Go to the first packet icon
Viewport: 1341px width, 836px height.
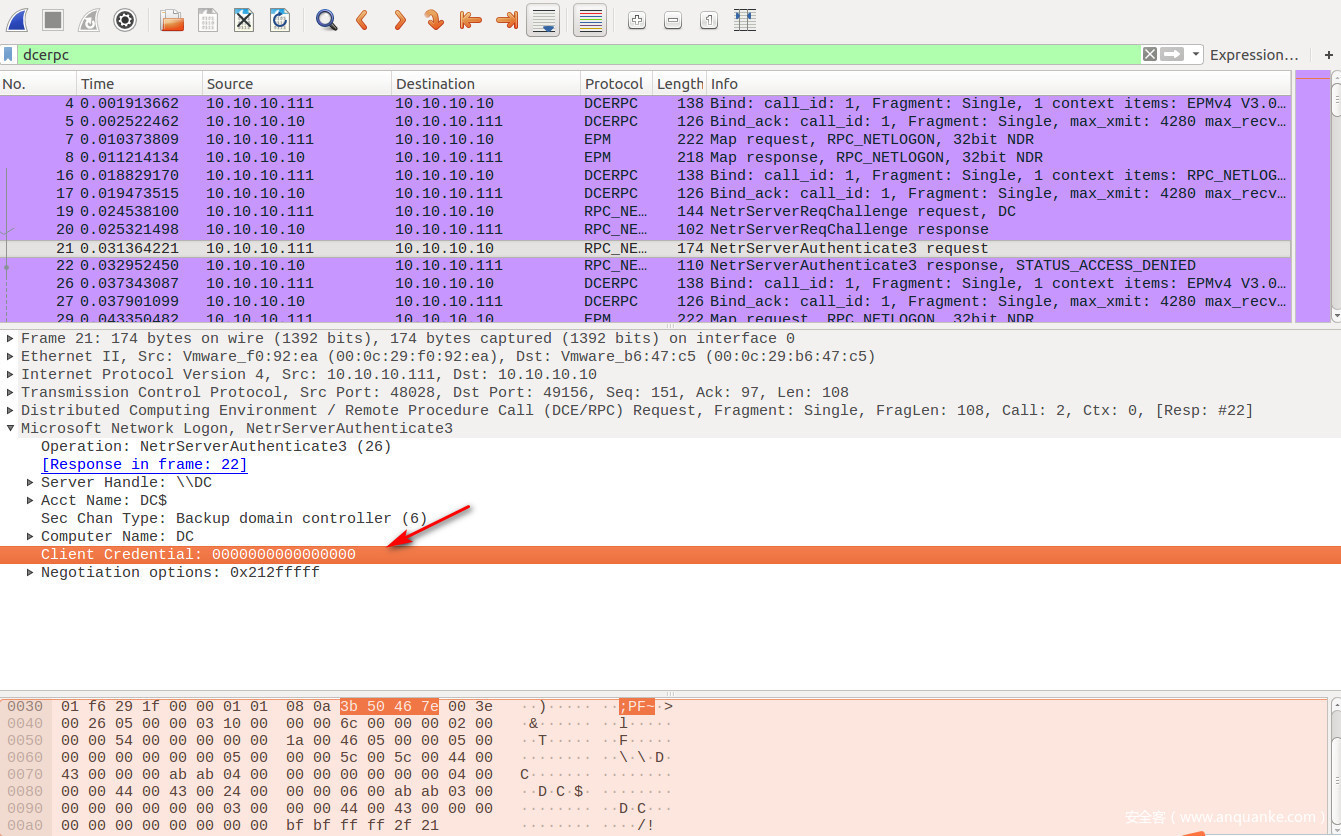[470, 20]
